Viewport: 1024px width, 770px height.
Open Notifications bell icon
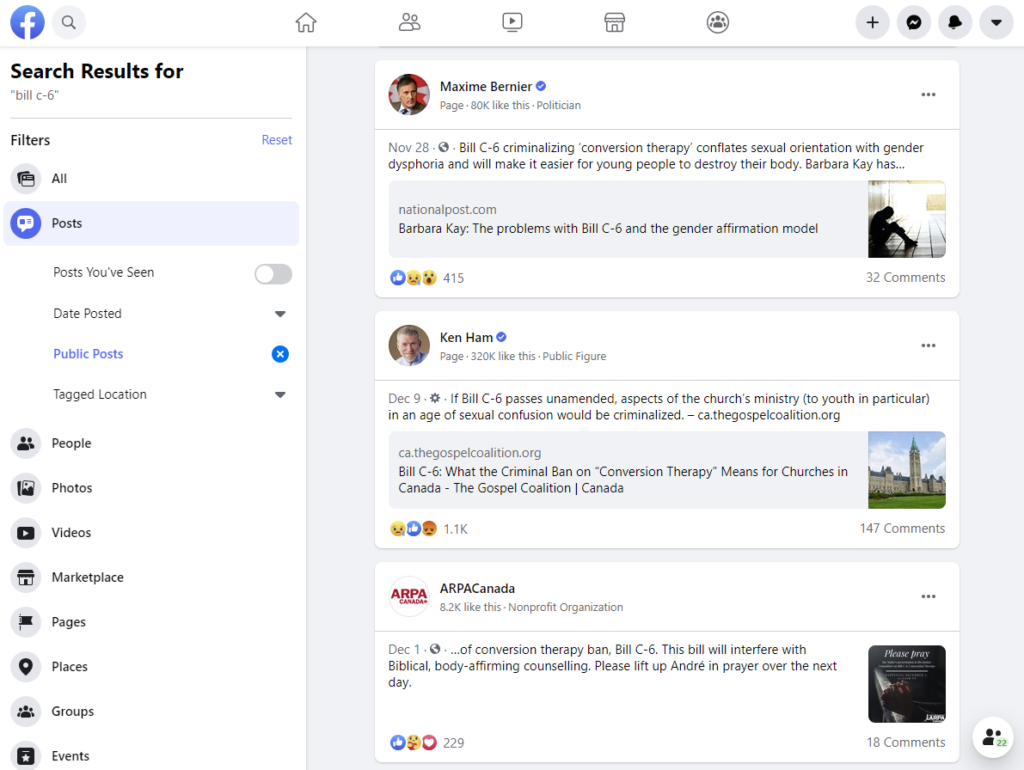[x=955, y=22]
